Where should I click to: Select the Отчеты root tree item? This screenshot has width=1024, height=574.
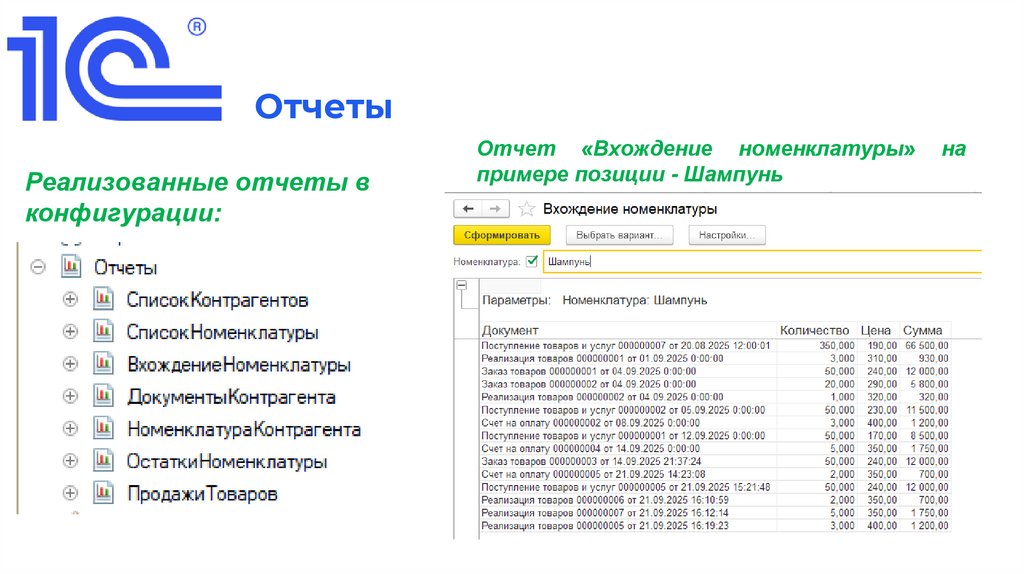[x=125, y=268]
